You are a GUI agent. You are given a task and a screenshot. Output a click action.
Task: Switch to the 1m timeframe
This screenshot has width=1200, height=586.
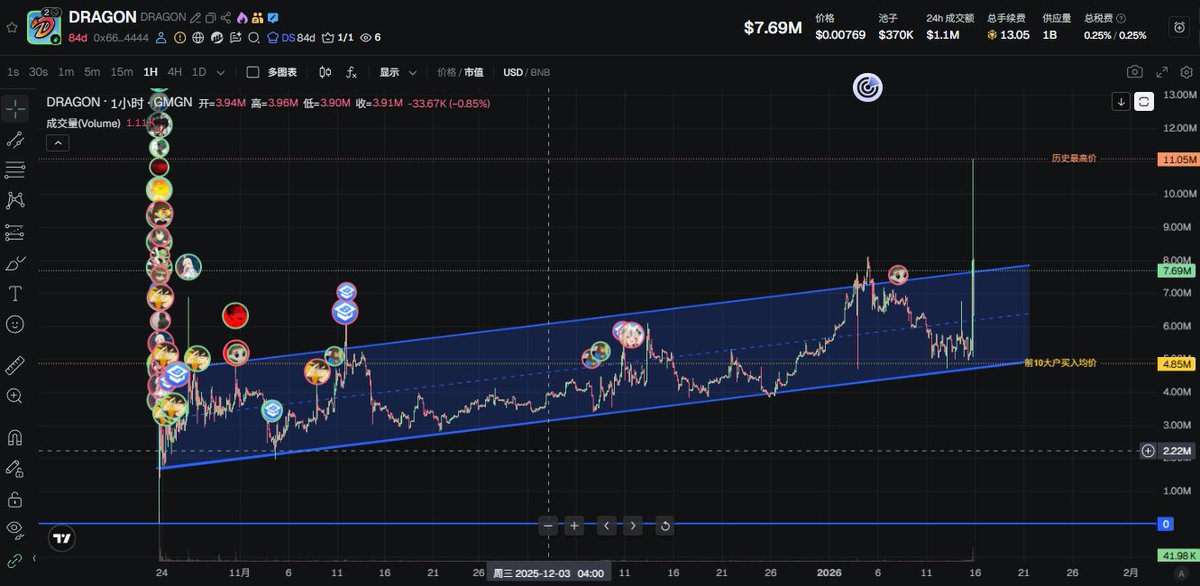[x=66, y=72]
